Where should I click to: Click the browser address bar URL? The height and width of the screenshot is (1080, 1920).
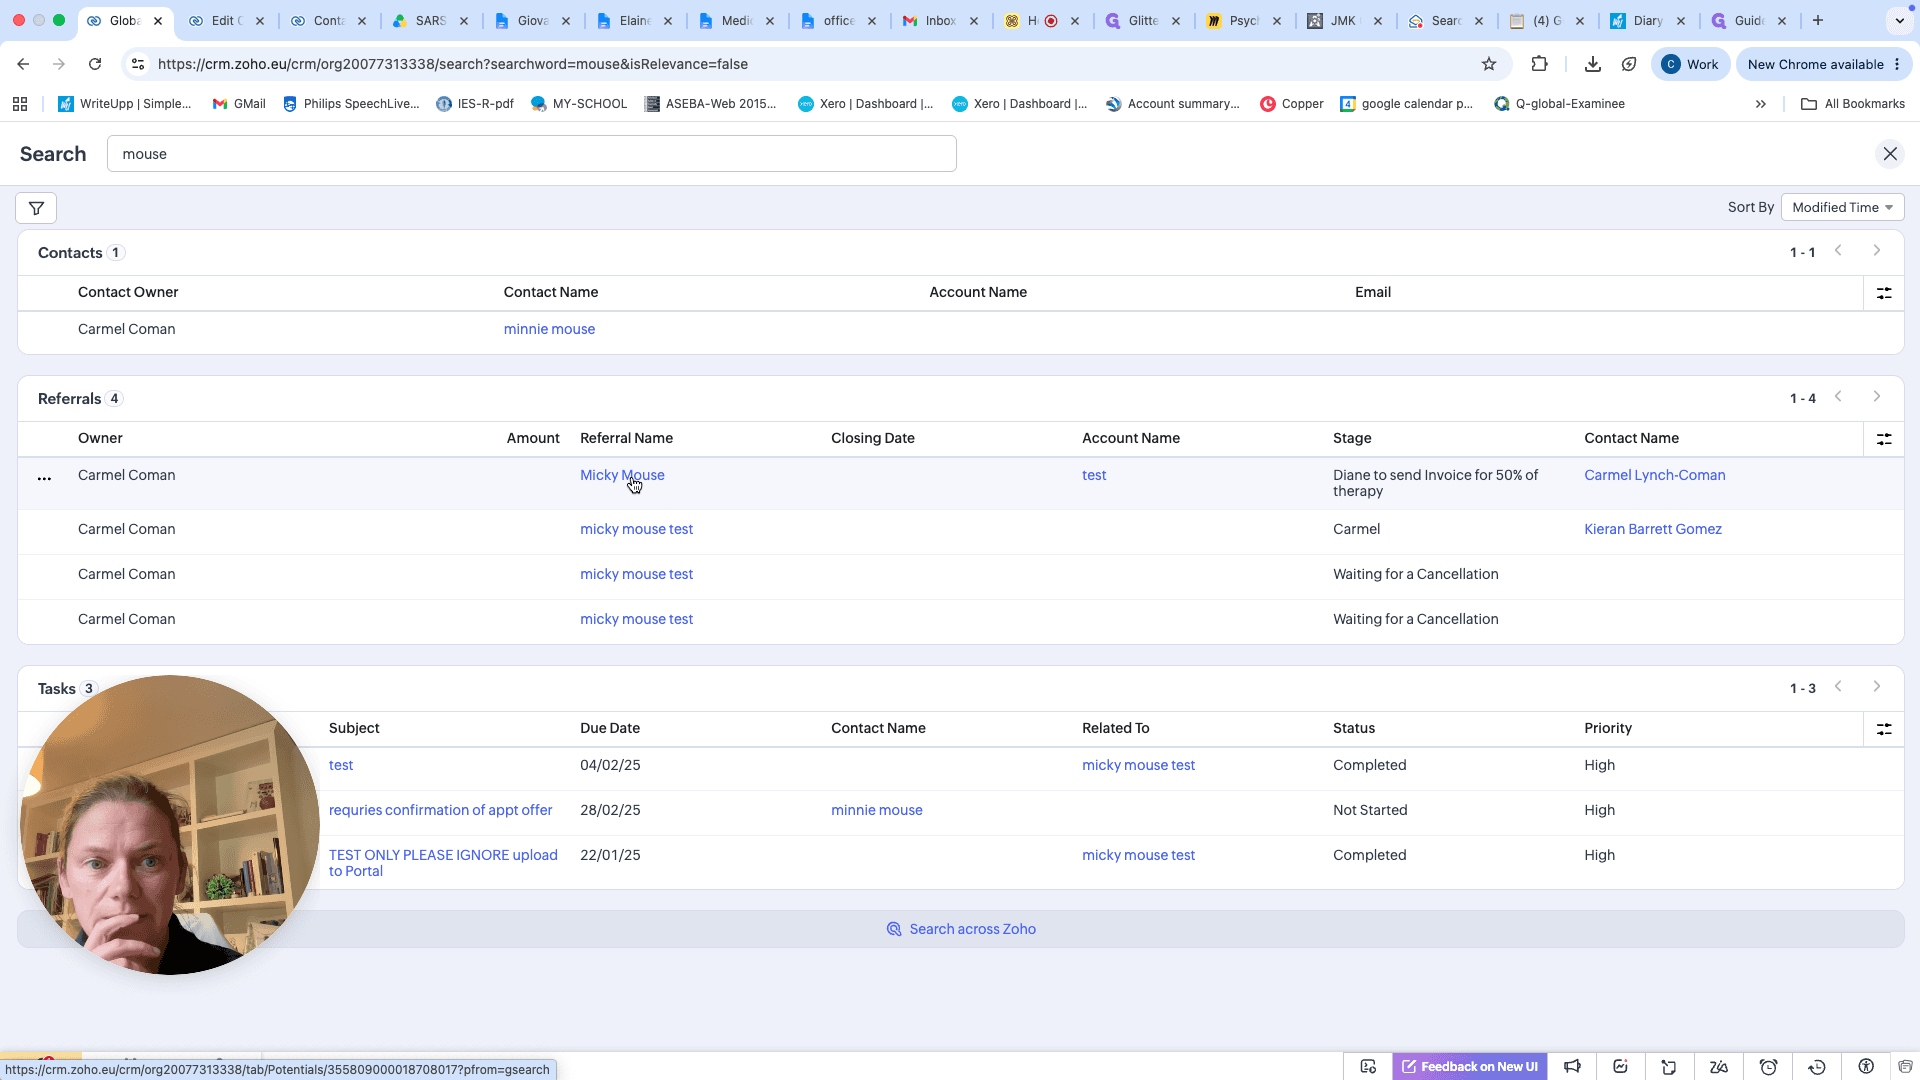tap(452, 64)
